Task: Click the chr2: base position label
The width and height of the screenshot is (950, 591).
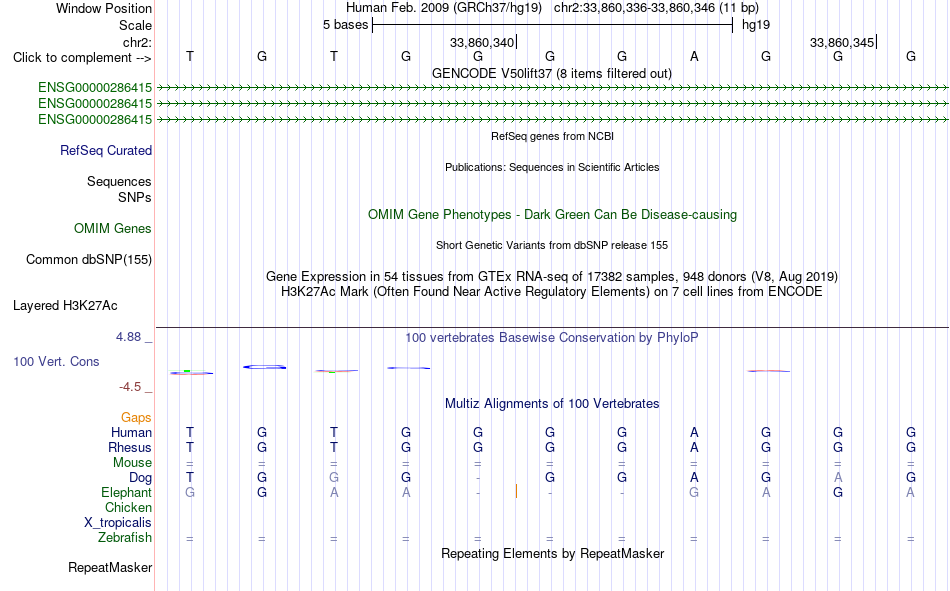Action: (x=138, y=42)
